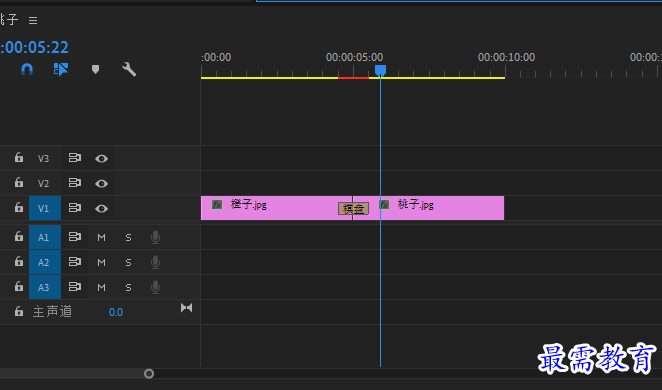Toggle sync lock on V3

pos(75,158)
